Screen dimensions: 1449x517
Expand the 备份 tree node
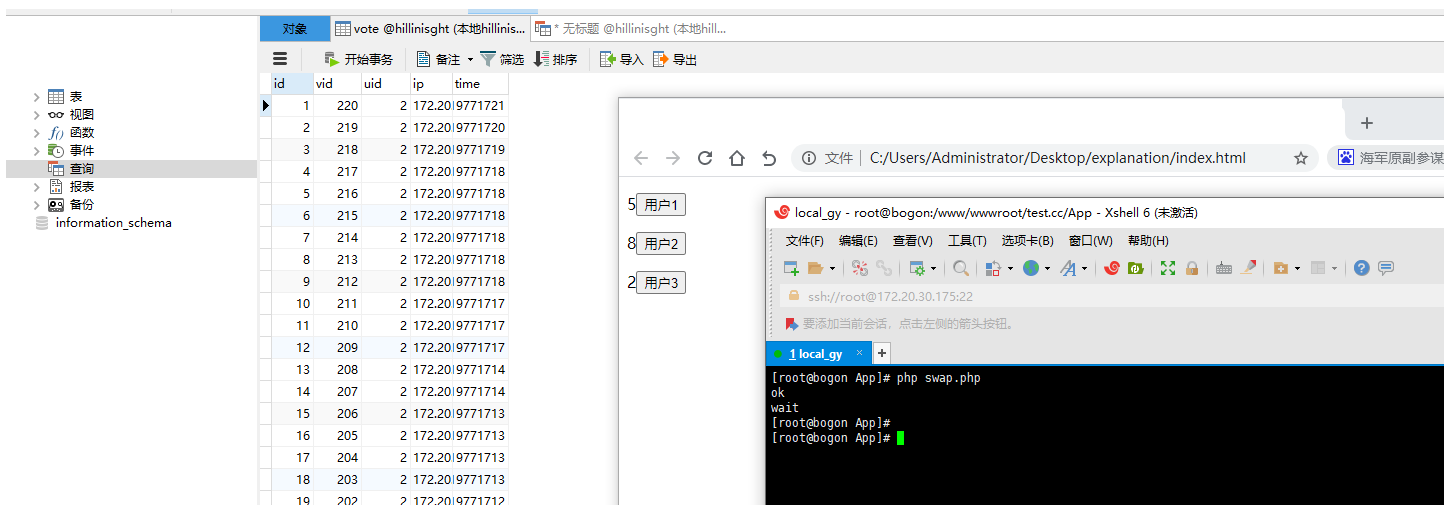pos(37,205)
